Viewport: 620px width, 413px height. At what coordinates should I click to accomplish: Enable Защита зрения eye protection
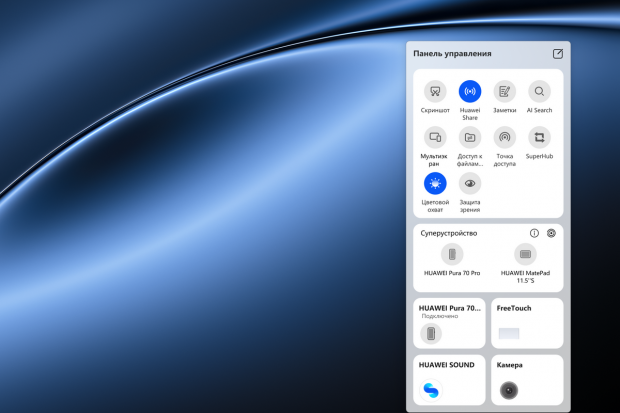(470, 184)
